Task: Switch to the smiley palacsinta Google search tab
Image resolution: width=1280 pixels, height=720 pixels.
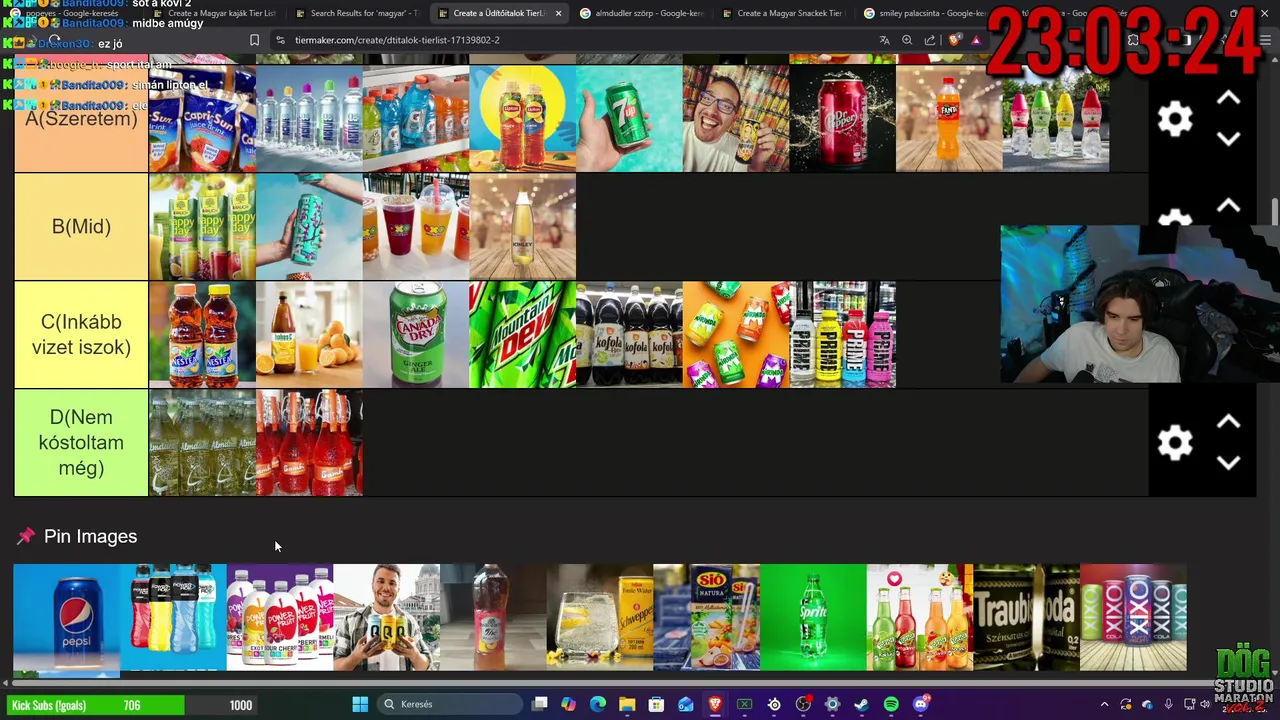Action: (926, 13)
